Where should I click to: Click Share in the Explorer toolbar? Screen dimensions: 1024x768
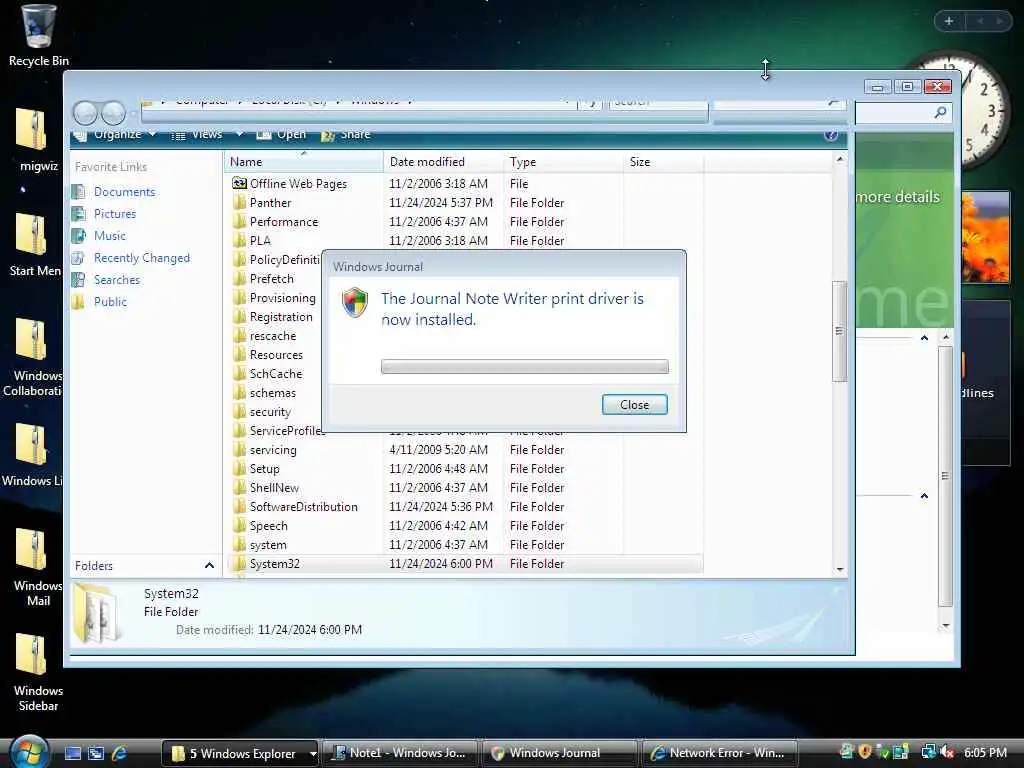346,135
